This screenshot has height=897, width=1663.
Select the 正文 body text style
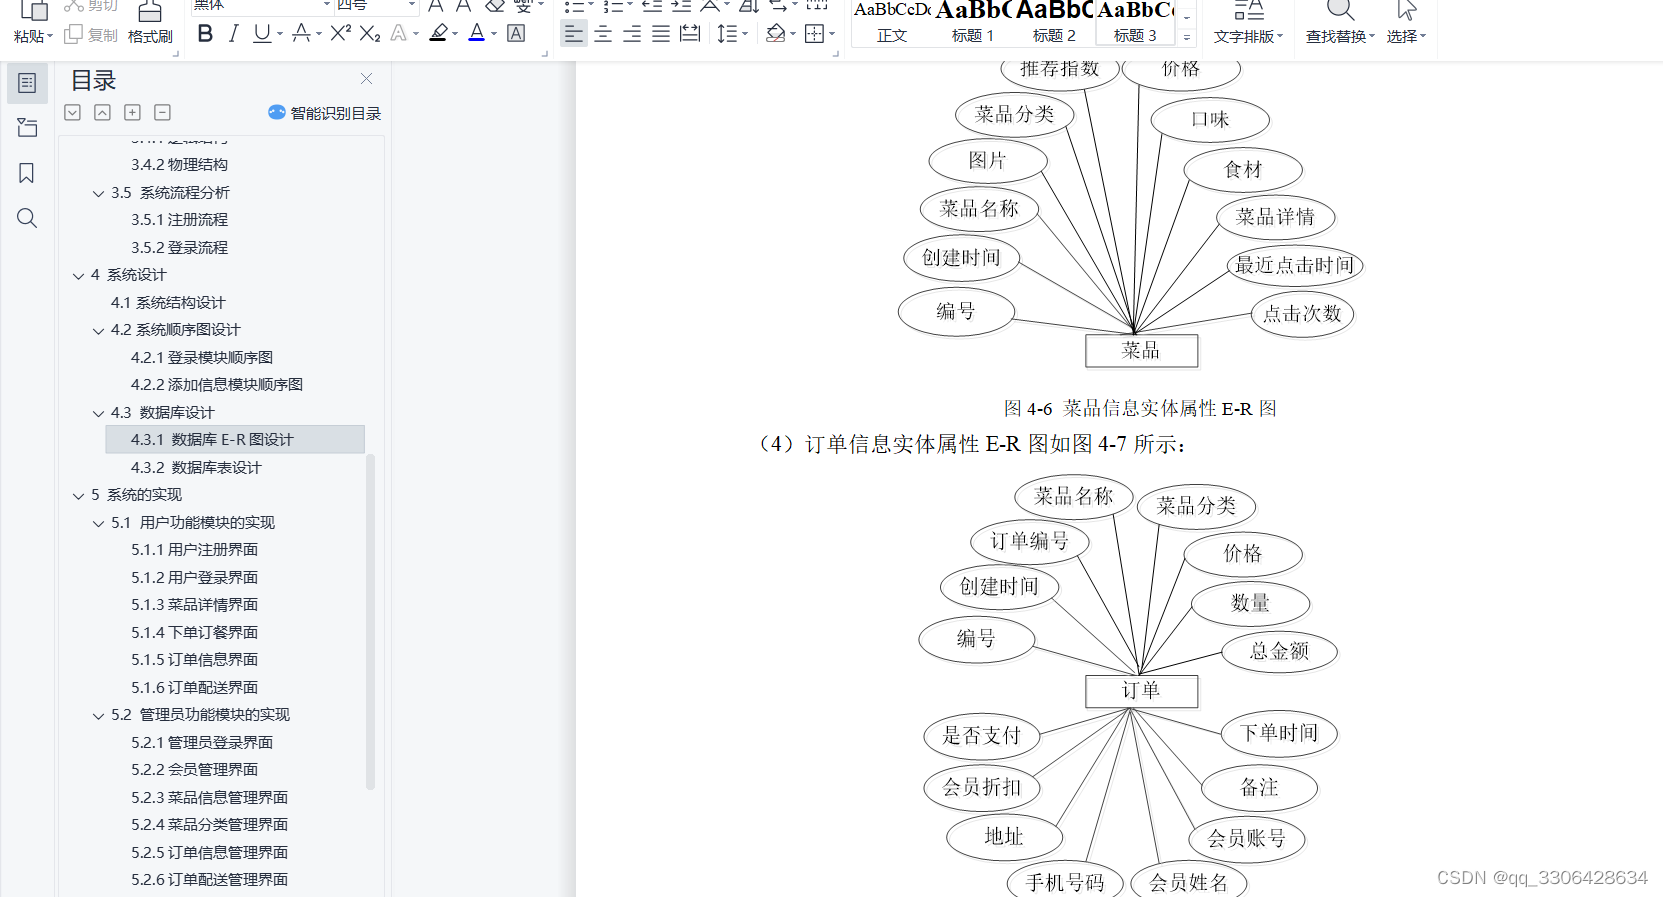click(892, 23)
